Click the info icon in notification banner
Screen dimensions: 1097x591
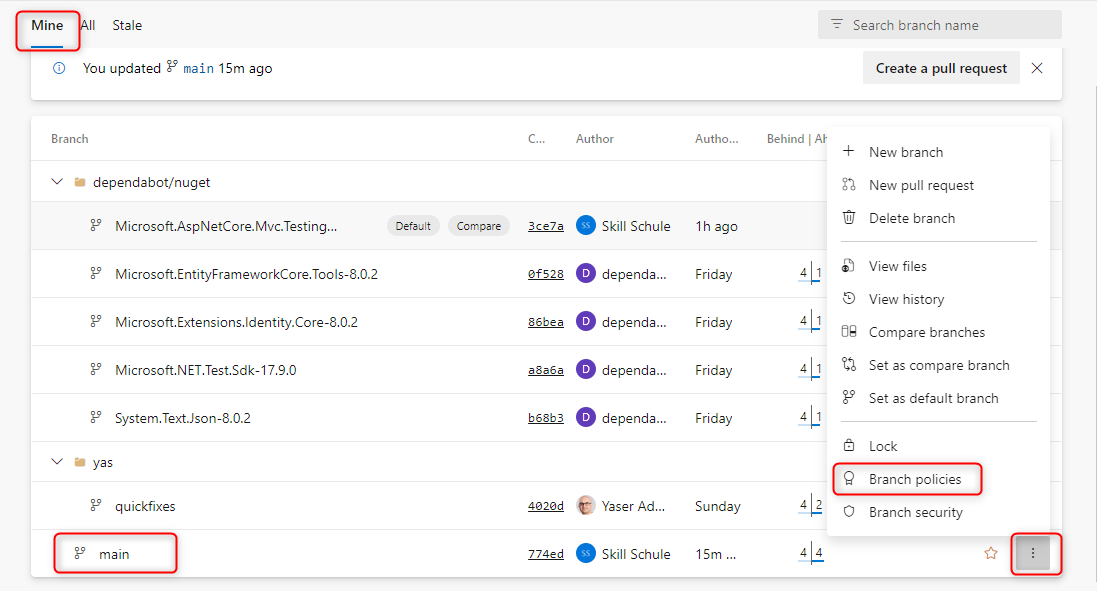tap(59, 68)
